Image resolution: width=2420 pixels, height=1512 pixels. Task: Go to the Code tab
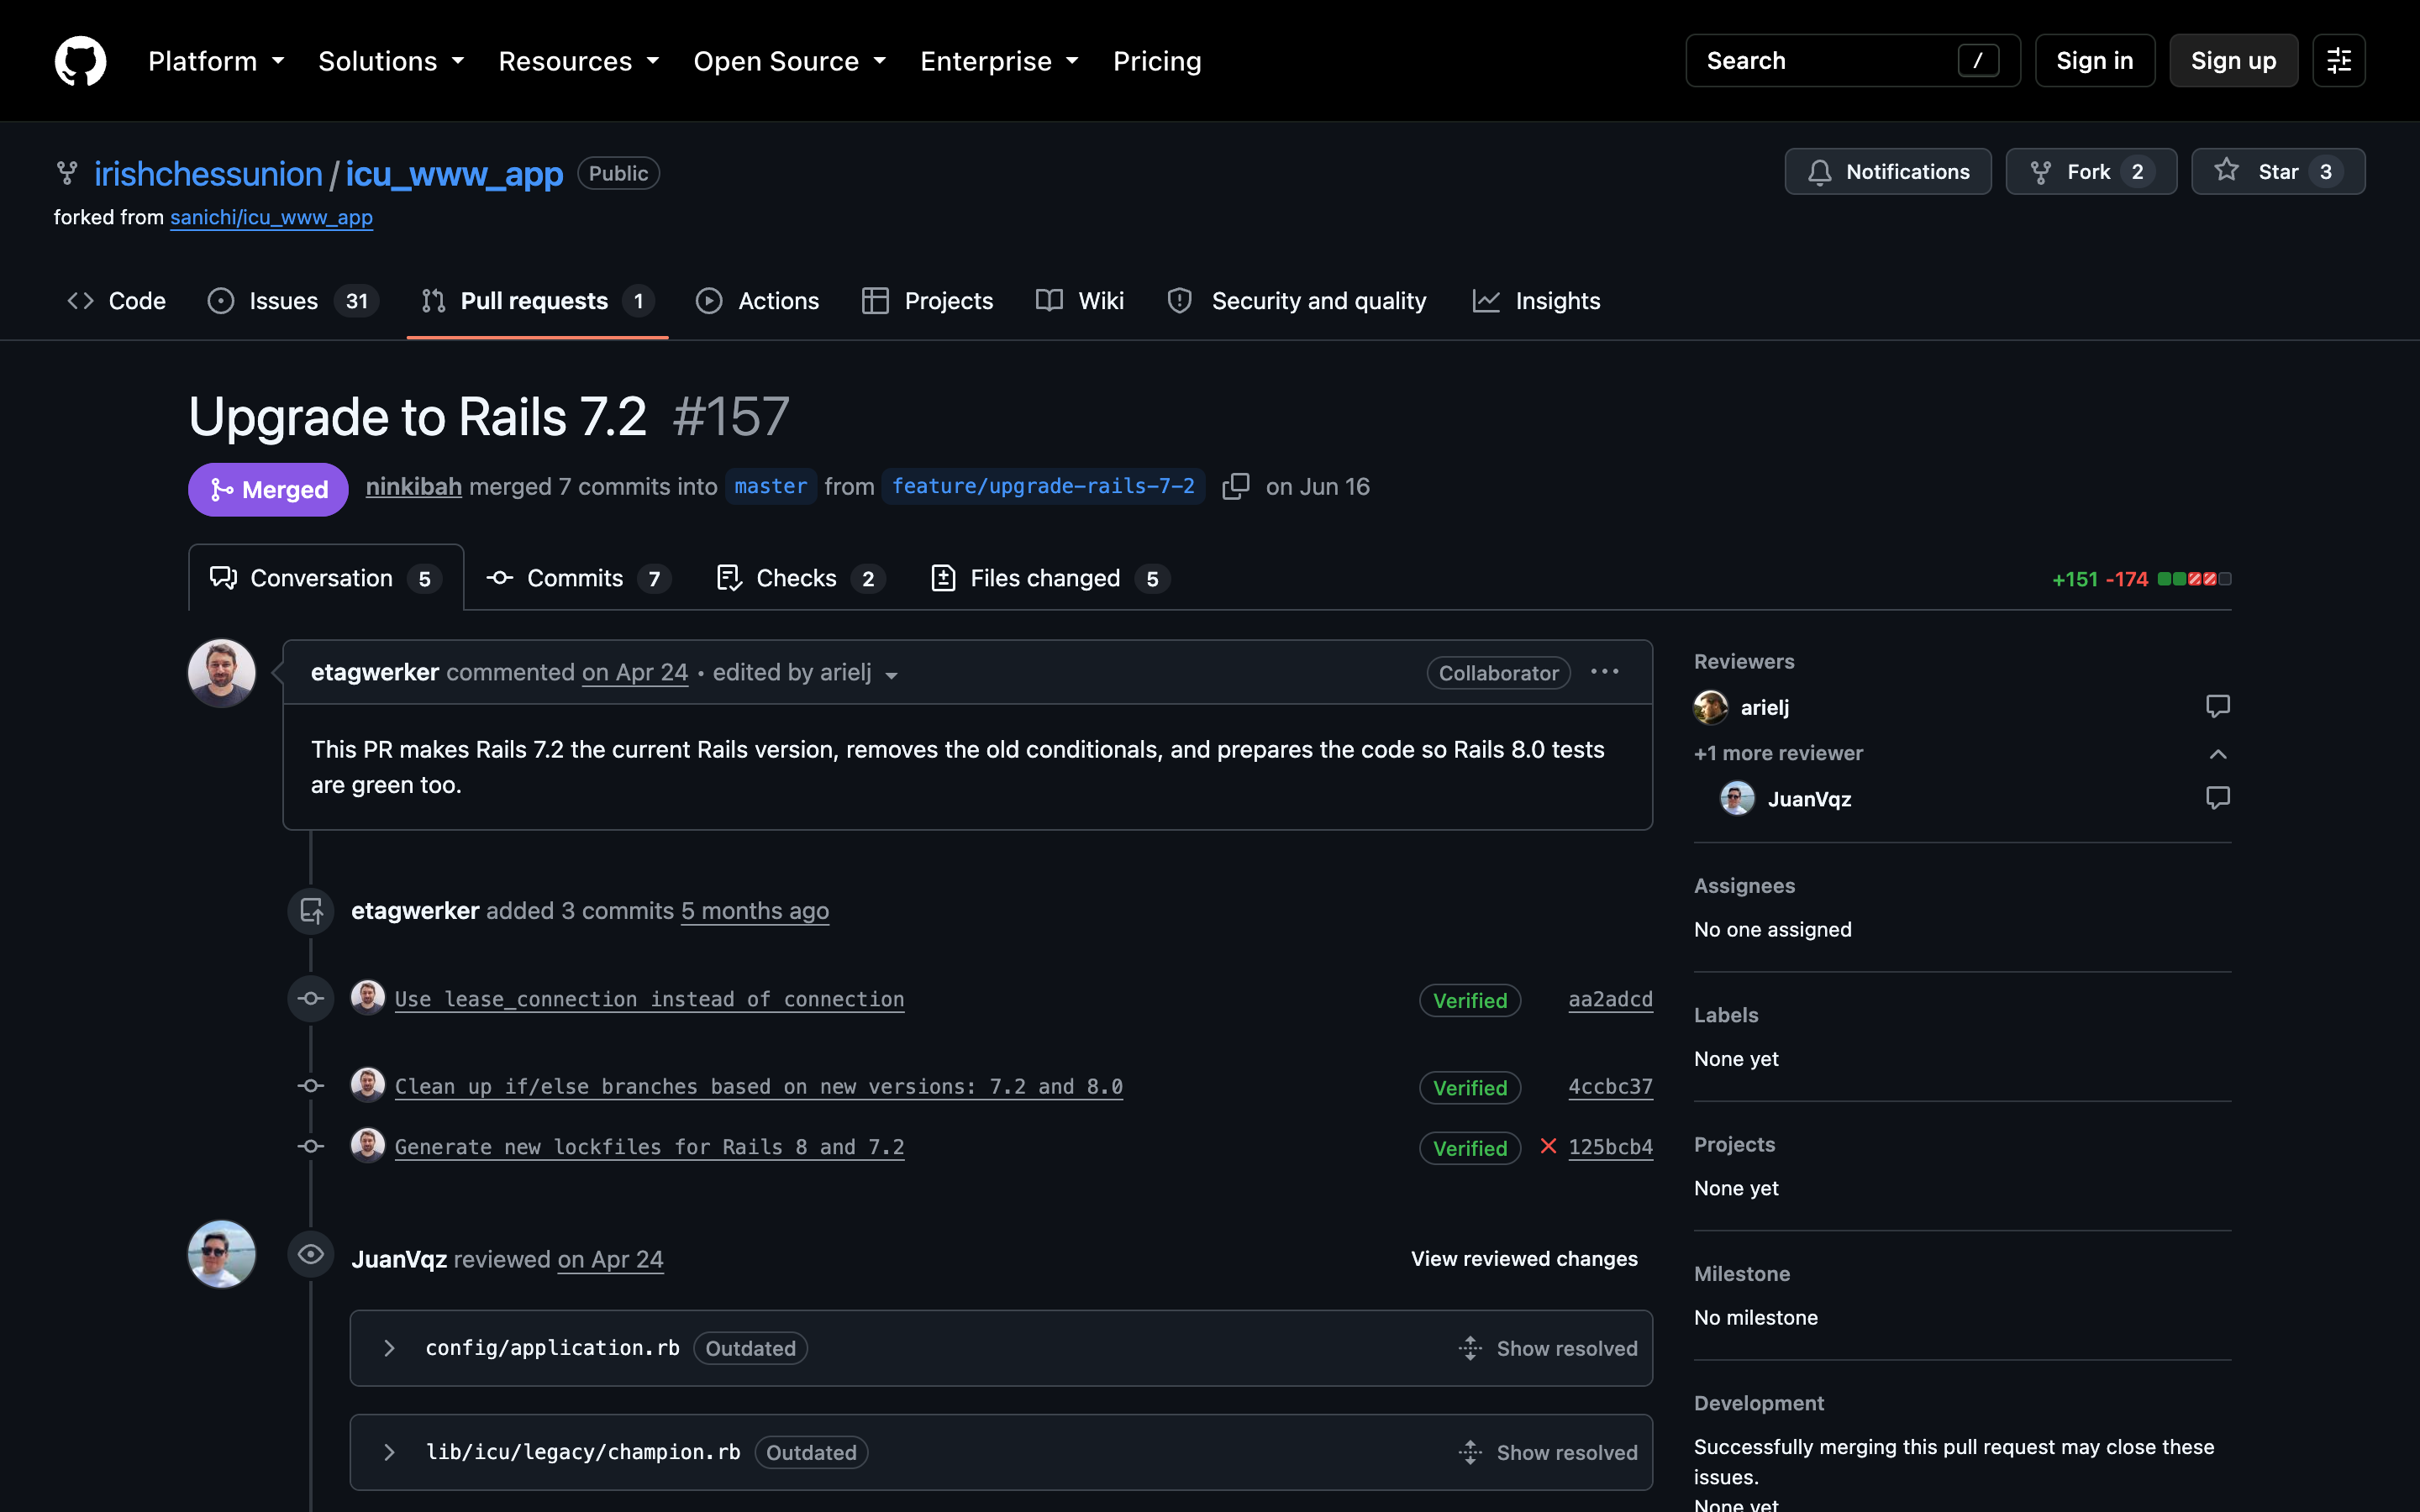116,301
